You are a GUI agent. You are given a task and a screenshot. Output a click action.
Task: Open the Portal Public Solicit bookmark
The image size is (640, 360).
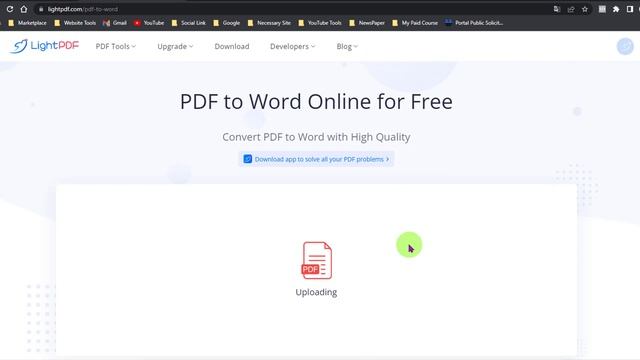coord(474,23)
